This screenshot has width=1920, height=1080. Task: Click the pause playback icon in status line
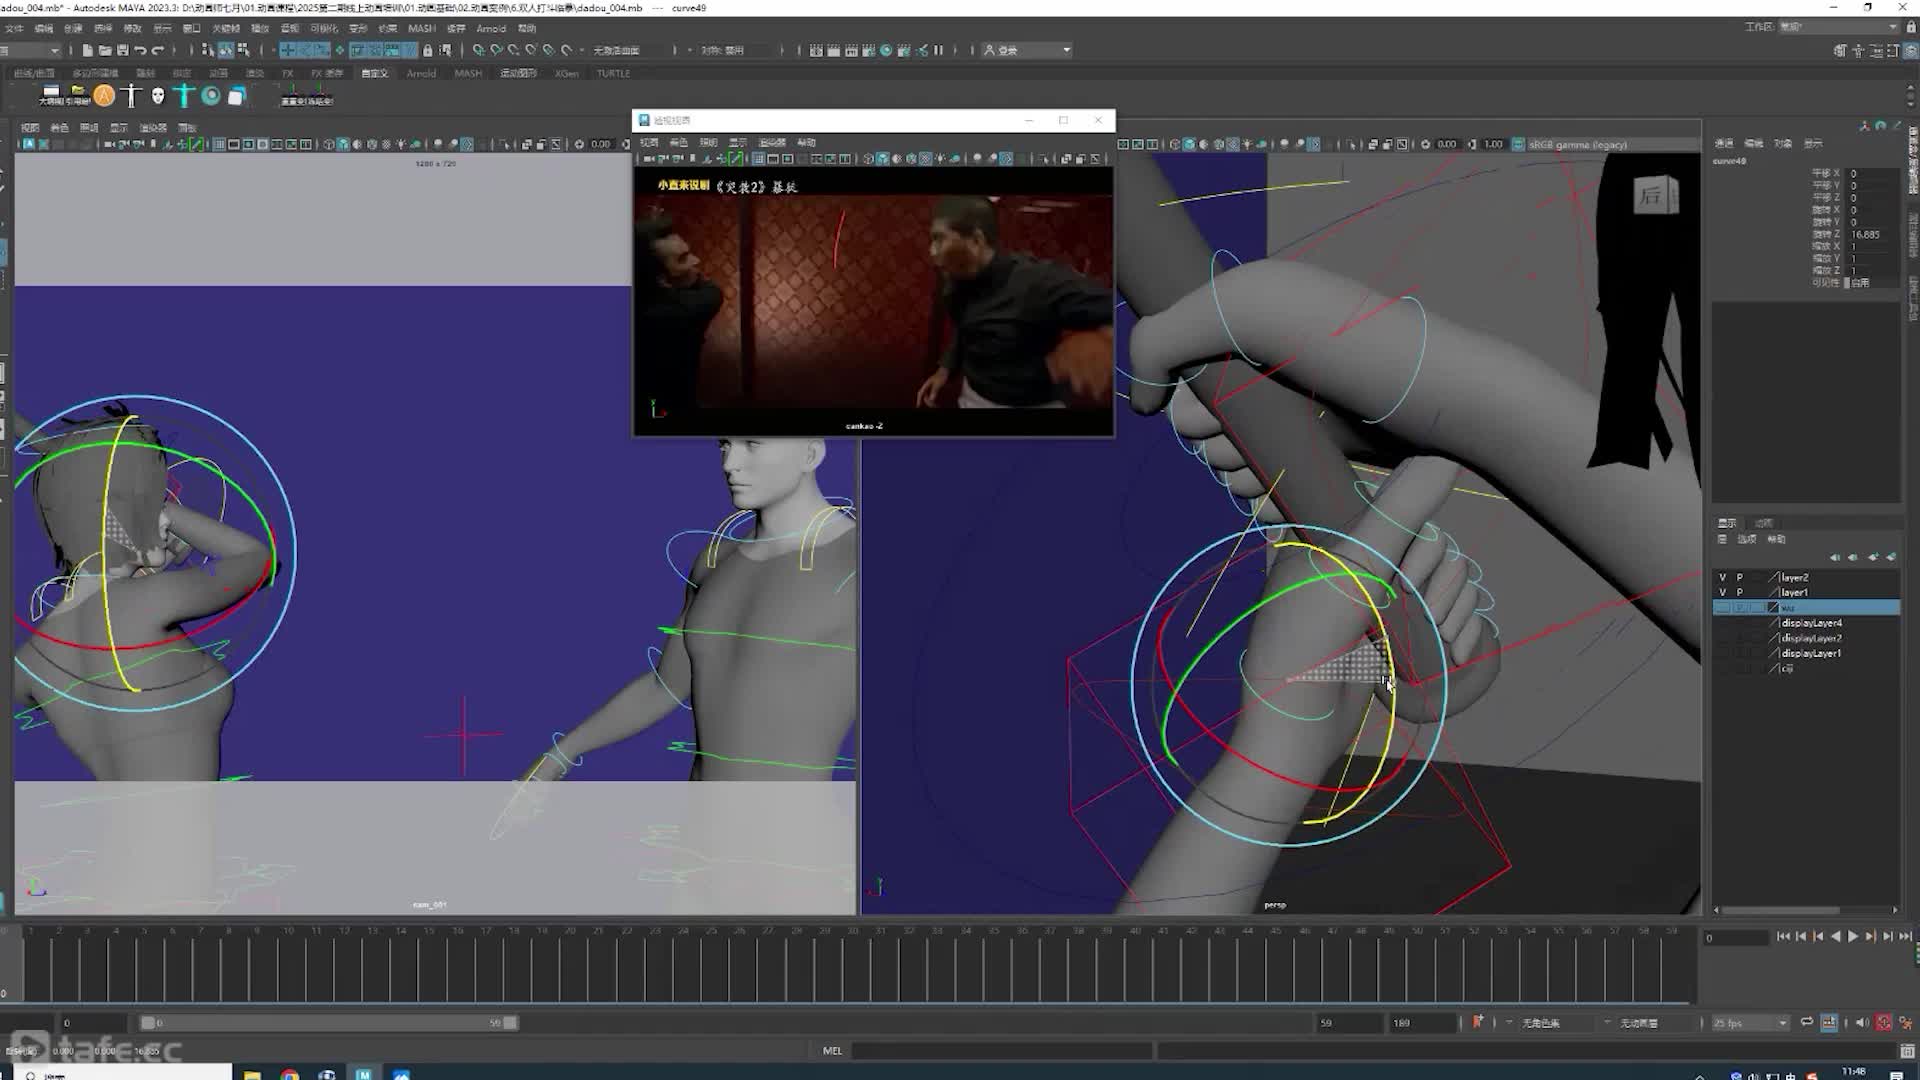[938, 50]
